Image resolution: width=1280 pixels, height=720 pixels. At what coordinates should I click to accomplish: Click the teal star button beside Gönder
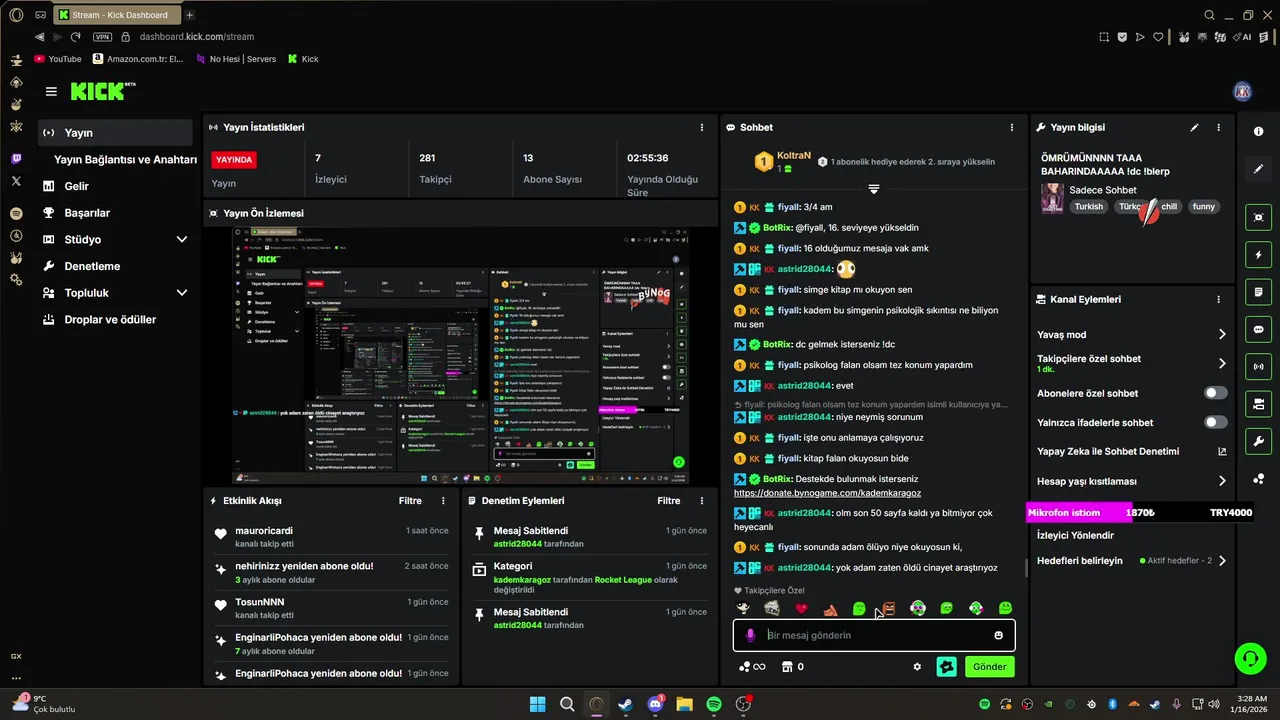point(947,667)
